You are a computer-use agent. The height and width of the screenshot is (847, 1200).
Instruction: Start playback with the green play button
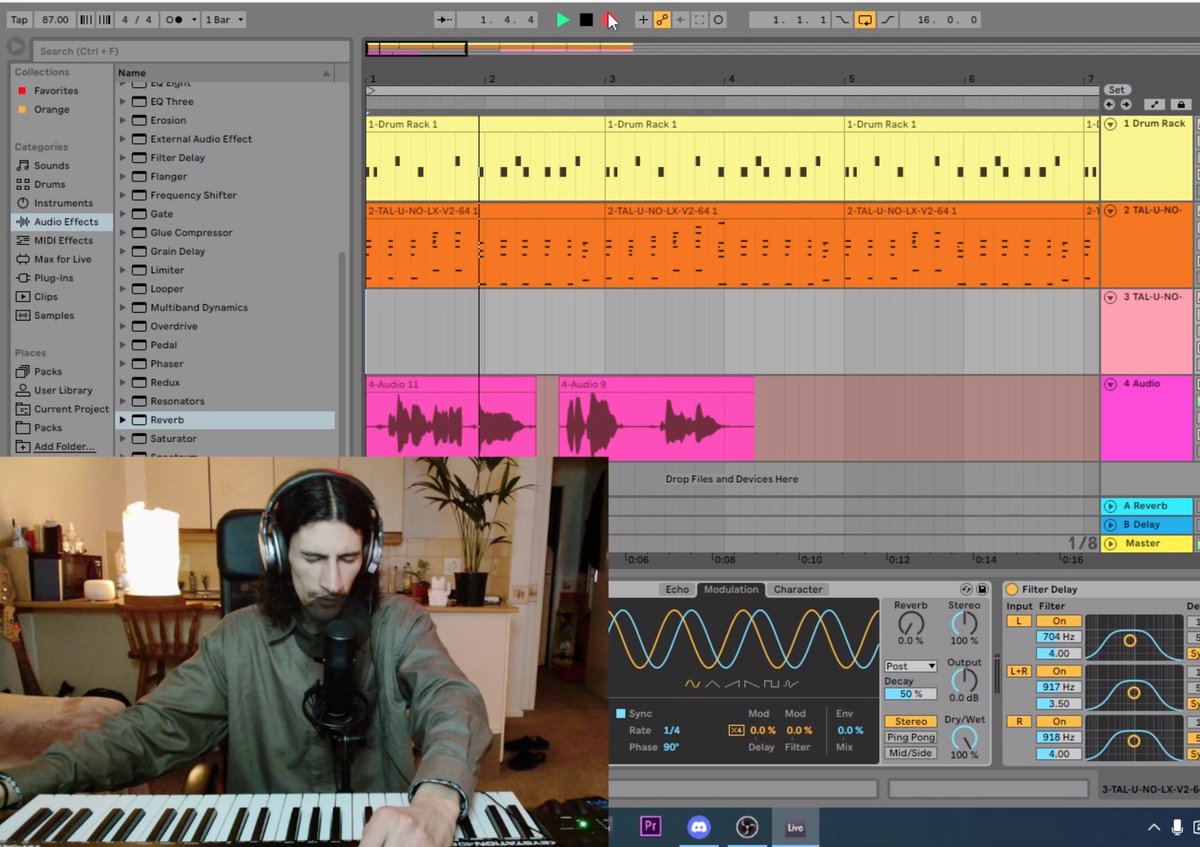[x=563, y=20]
